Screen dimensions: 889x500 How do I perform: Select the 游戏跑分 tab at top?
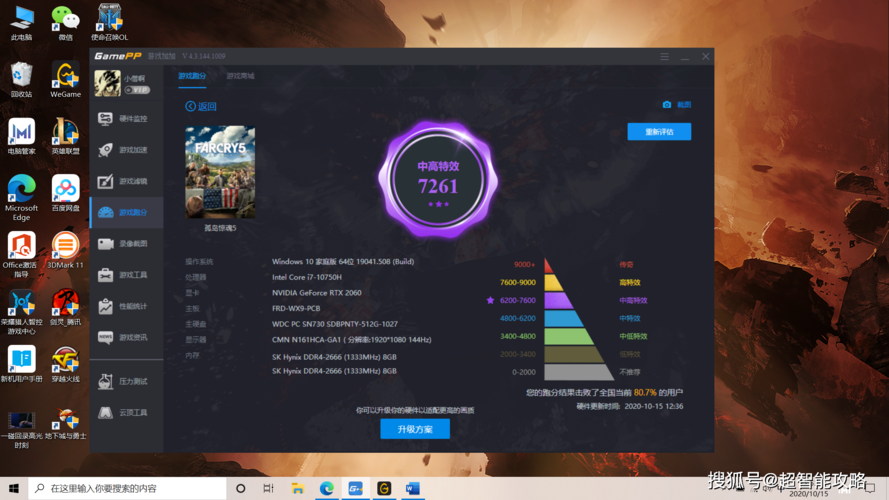pos(192,76)
